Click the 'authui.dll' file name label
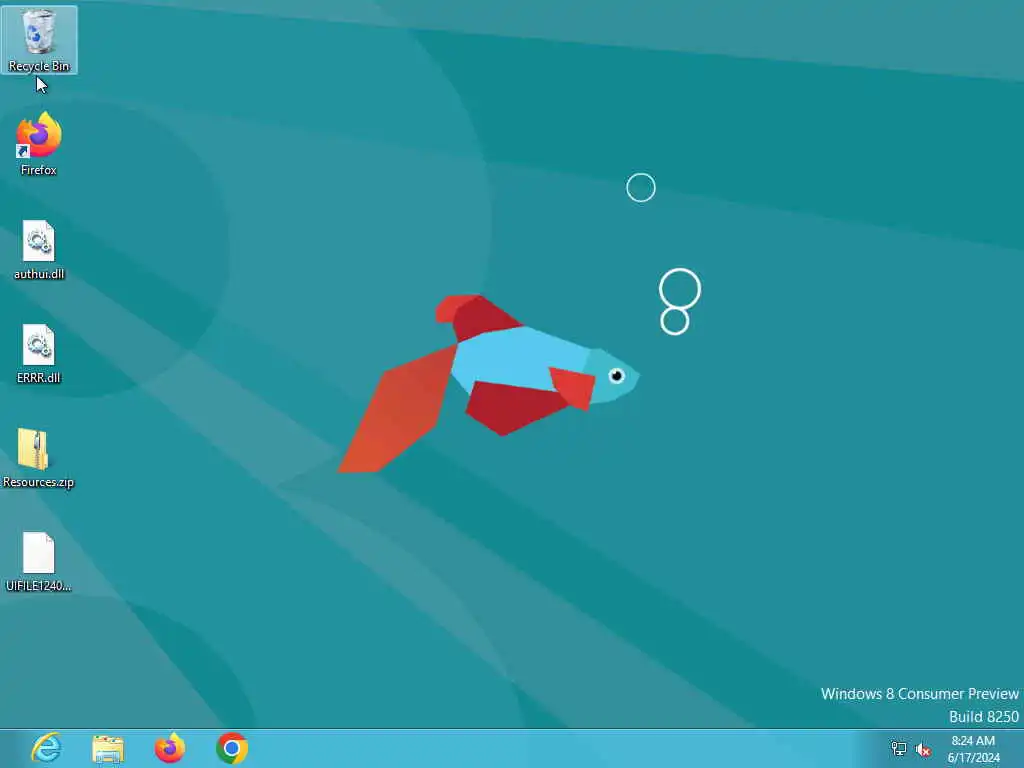 click(x=39, y=274)
